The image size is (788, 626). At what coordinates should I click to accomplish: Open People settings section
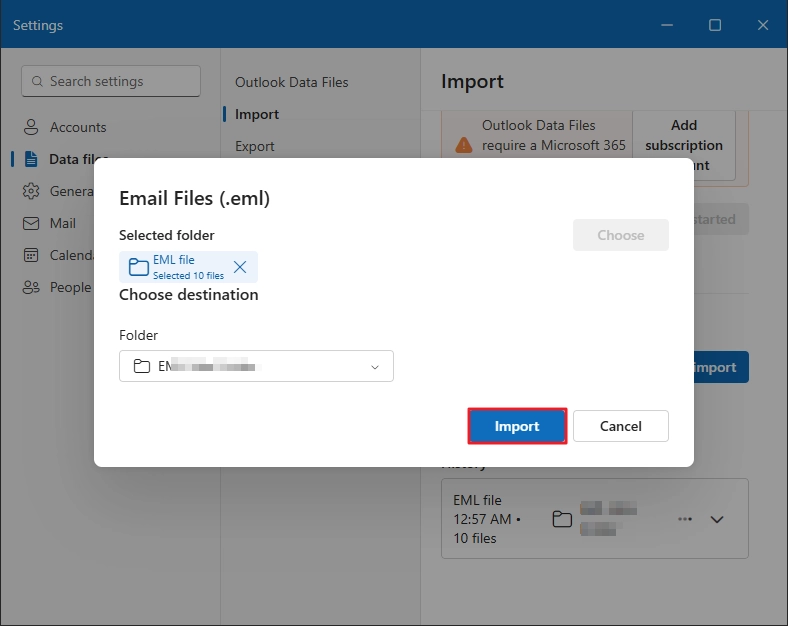57,287
